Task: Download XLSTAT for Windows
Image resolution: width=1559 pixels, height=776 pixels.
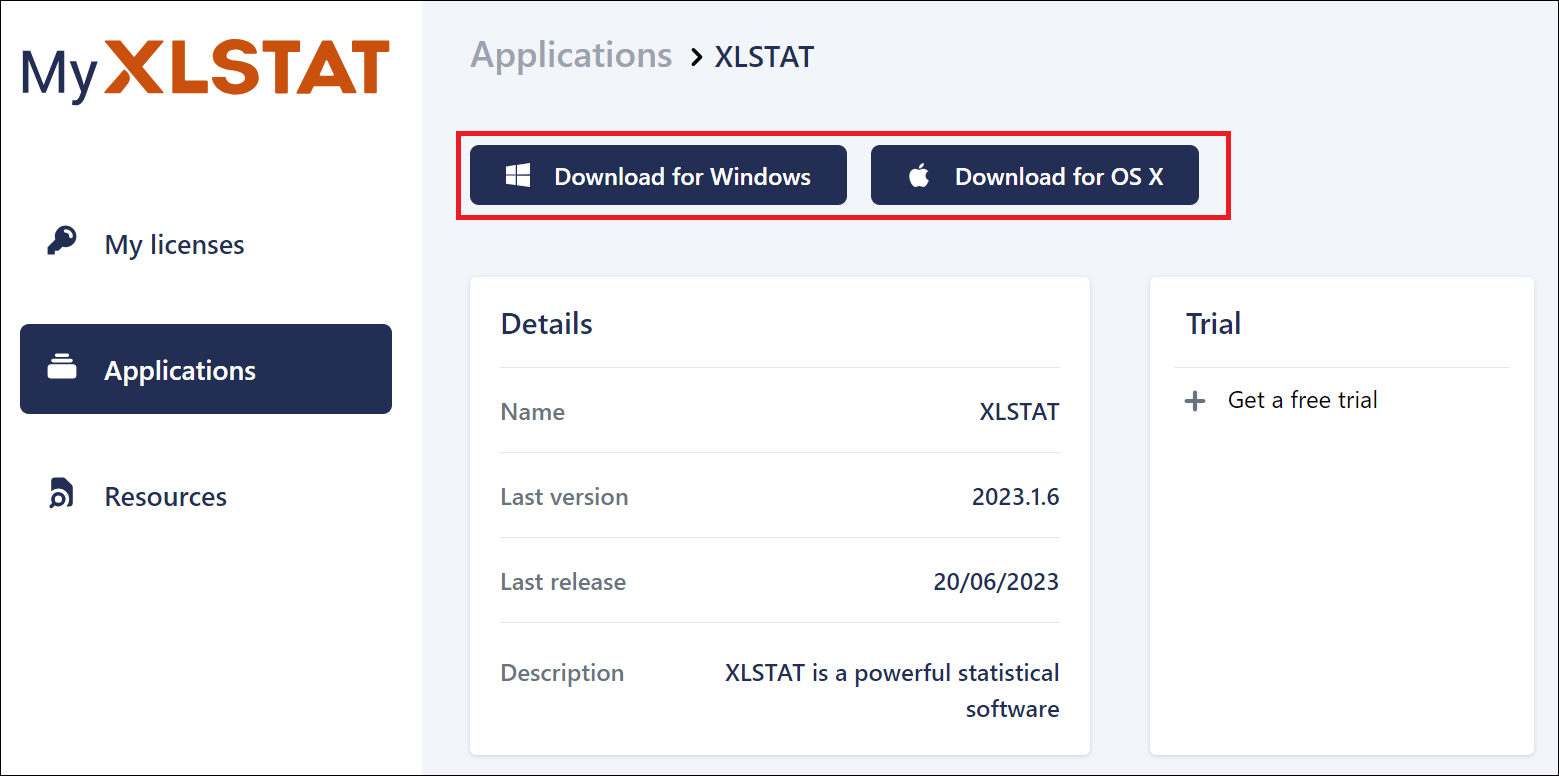Action: pyautogui.click(x=658, y=176)
